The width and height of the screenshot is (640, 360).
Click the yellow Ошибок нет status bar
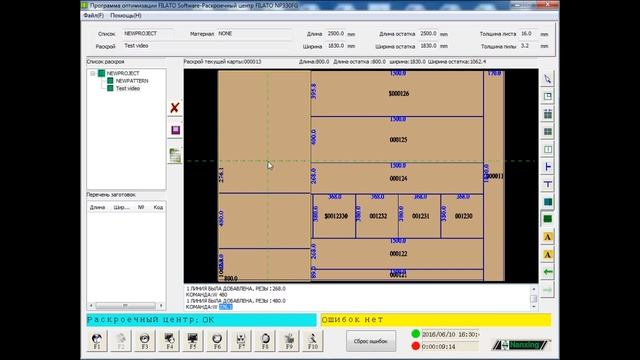tap(436, 320)
